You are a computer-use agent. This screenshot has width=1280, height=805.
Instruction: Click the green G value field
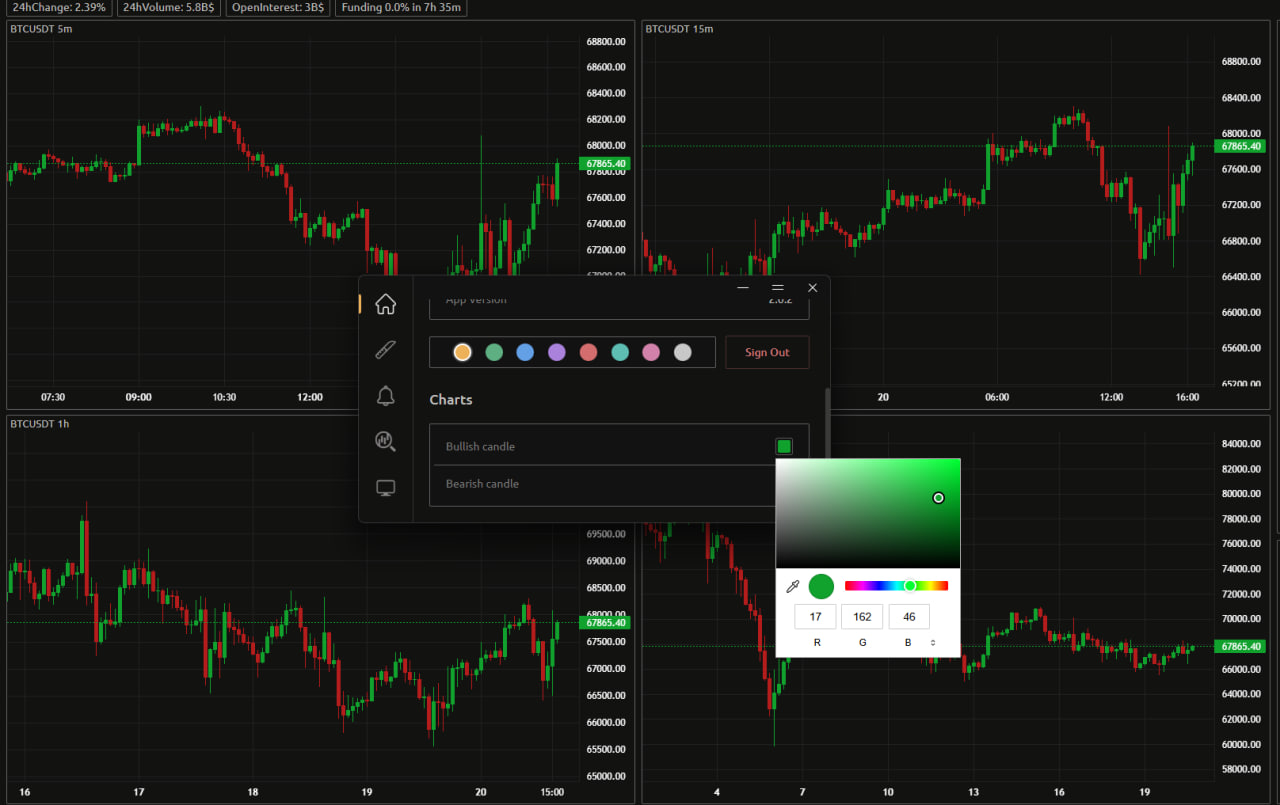(862, 617)
